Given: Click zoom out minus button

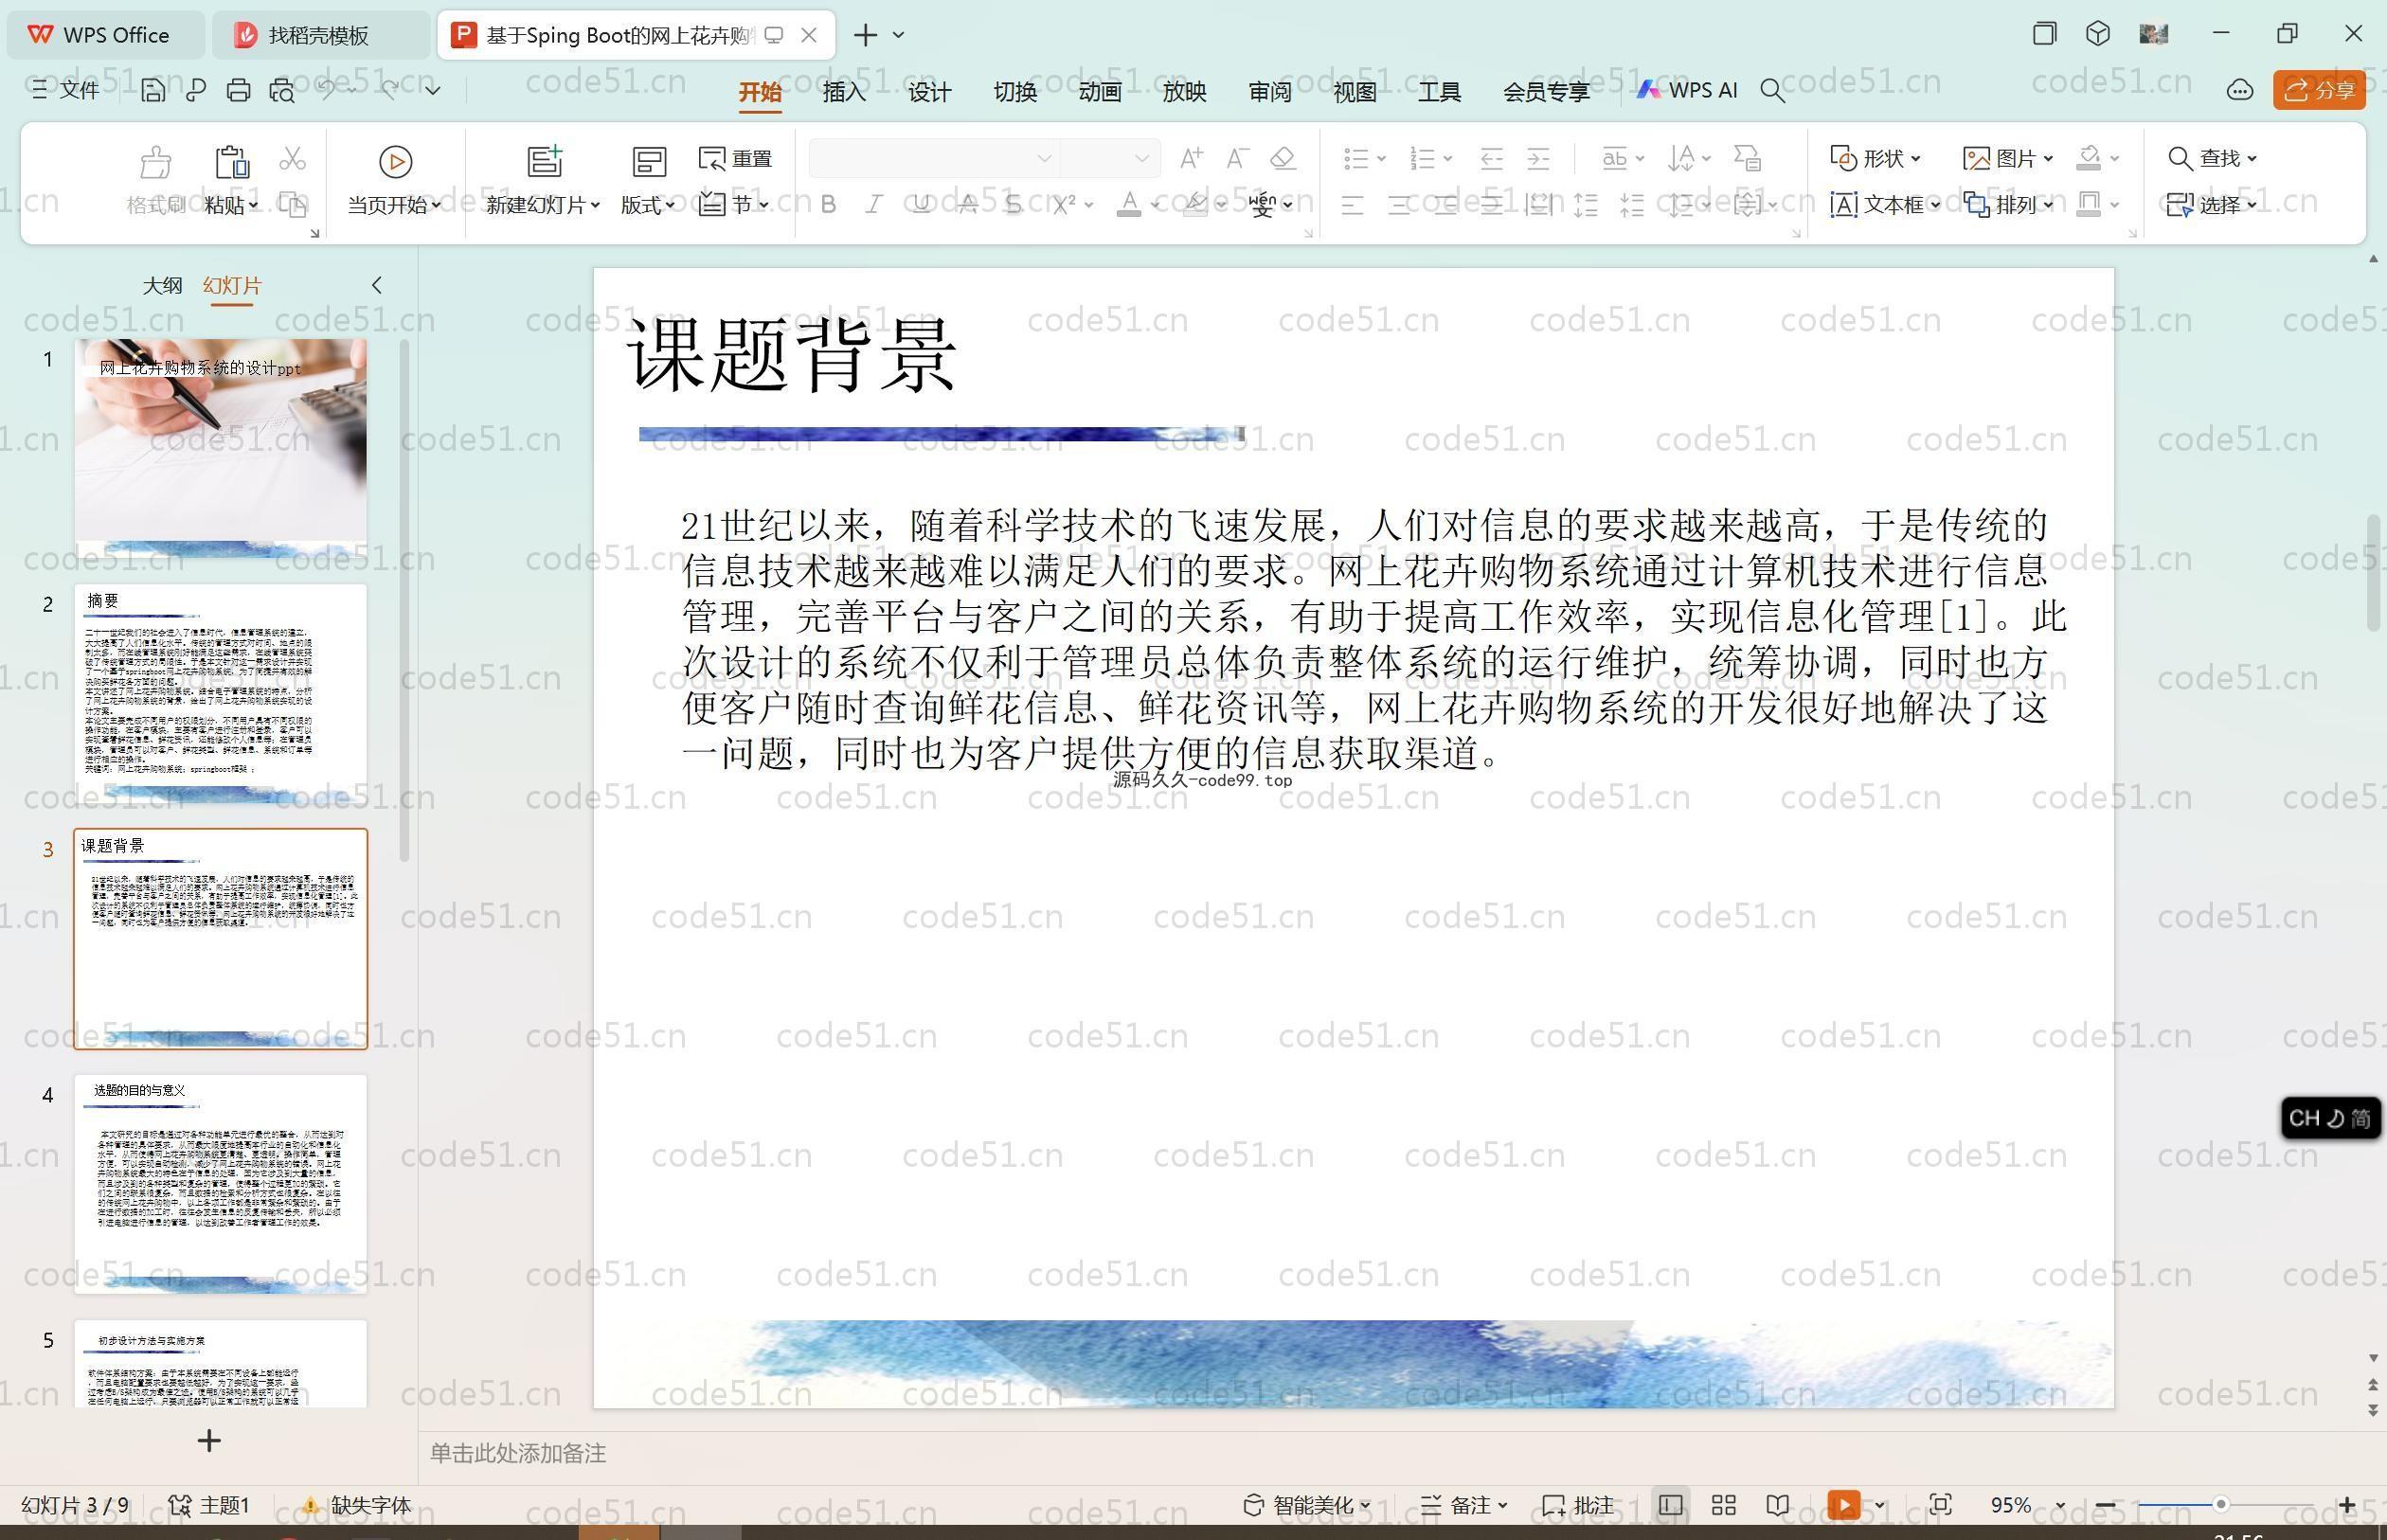Looking at the screenshot, I should click(2105, 1505).
